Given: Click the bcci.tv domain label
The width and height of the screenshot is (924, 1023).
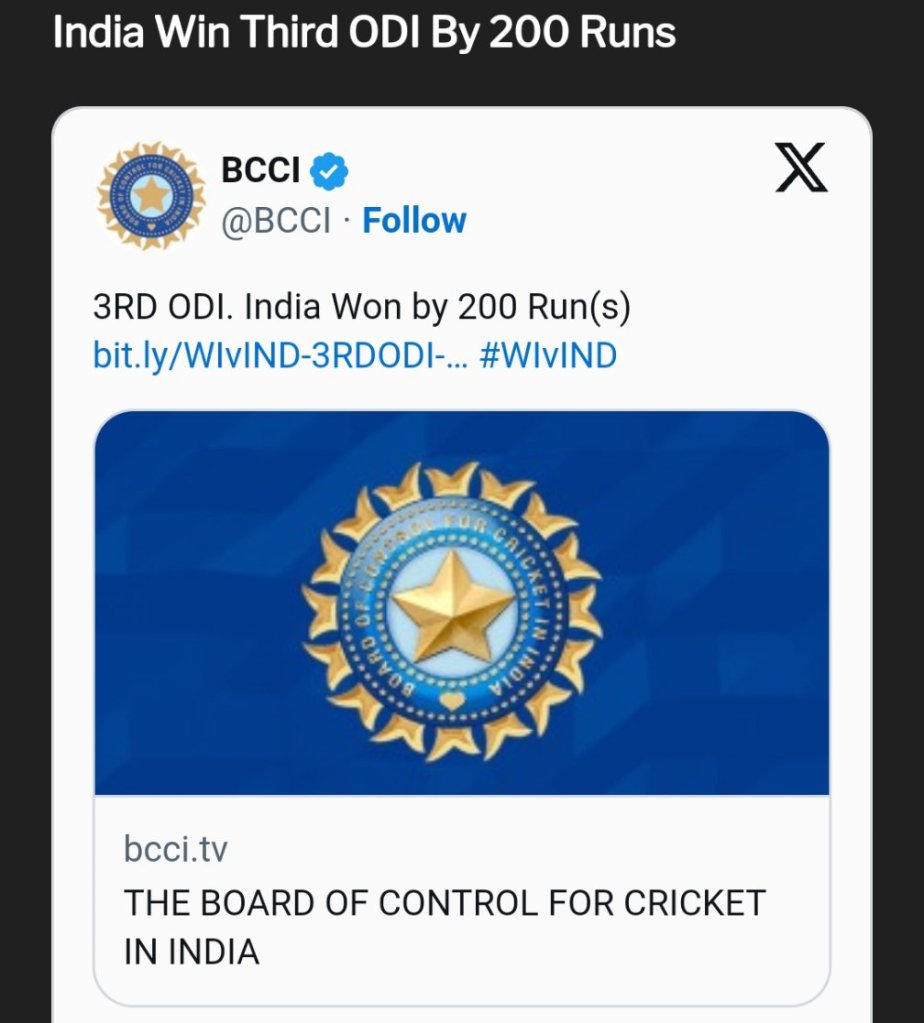Looking at the screenshot, I should click(x=176, y=850).
